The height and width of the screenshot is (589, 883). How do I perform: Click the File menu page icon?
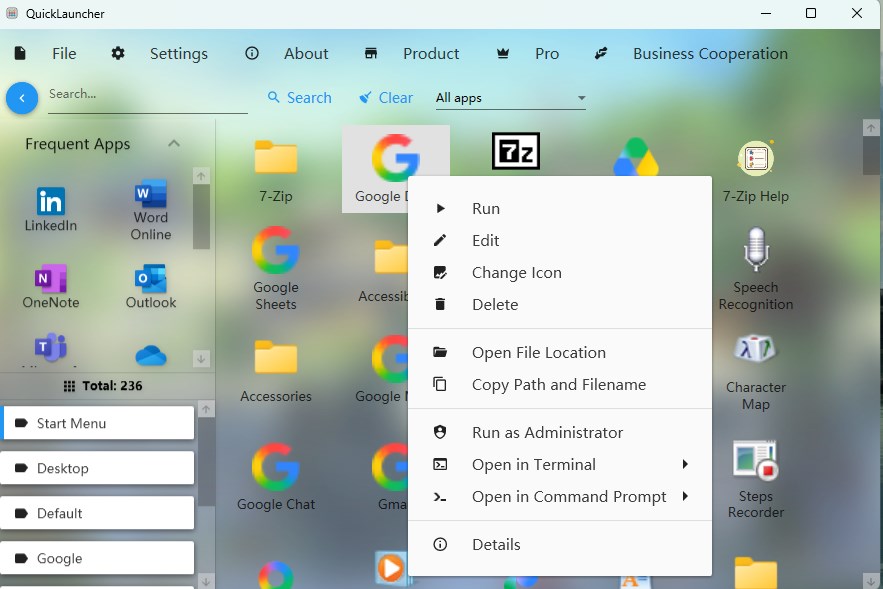(x=20, y=53)
